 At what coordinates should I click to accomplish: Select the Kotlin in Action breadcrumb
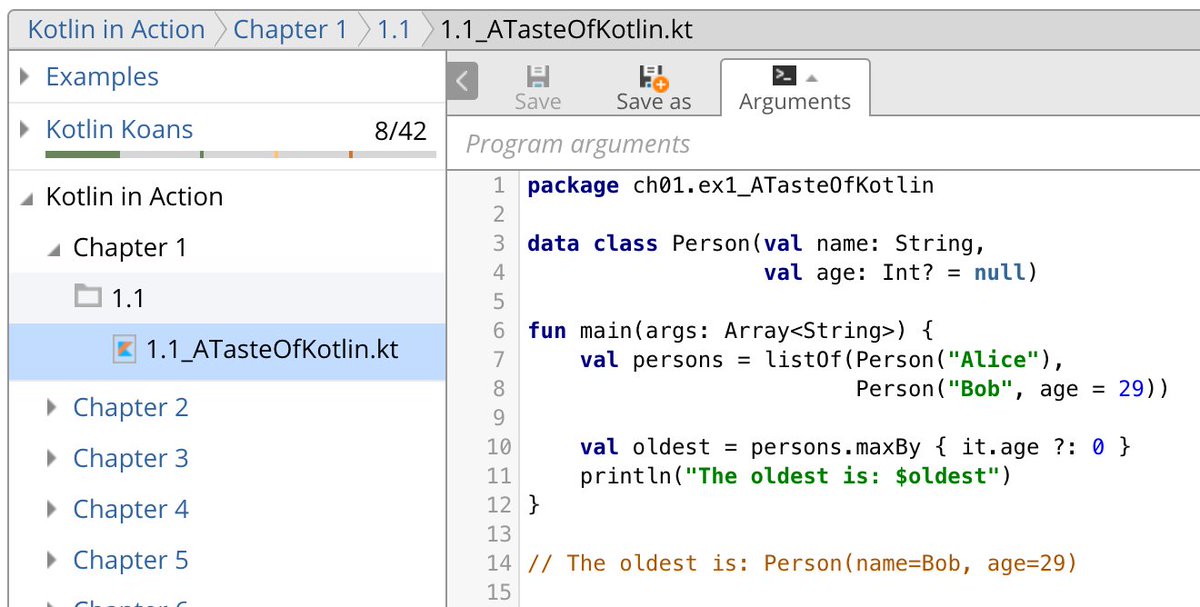click(x=116, y=30)
